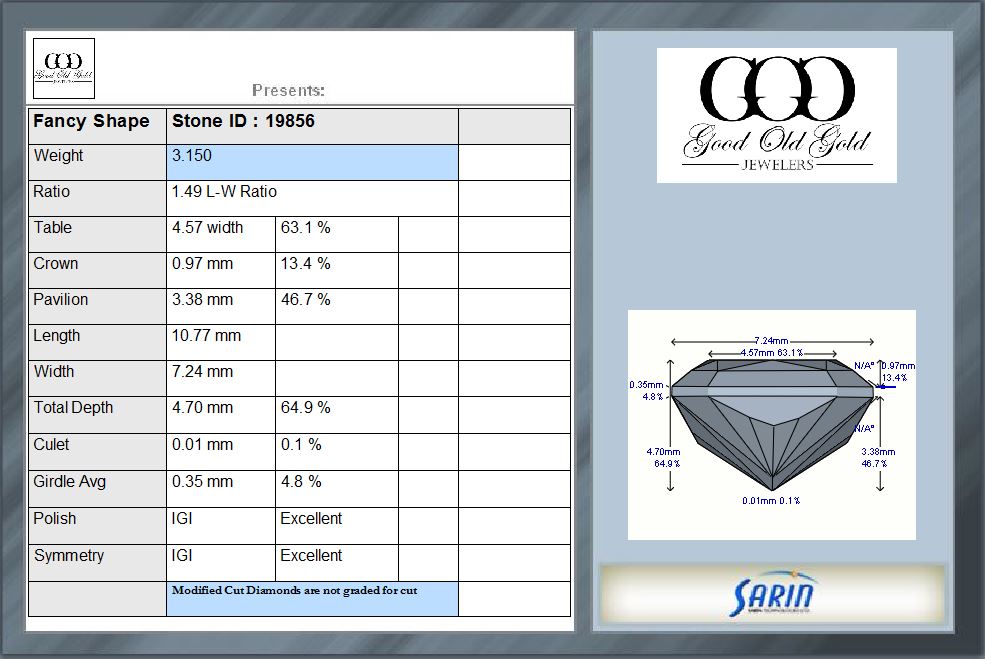Select the 'Polish' row label

[97, 526]
